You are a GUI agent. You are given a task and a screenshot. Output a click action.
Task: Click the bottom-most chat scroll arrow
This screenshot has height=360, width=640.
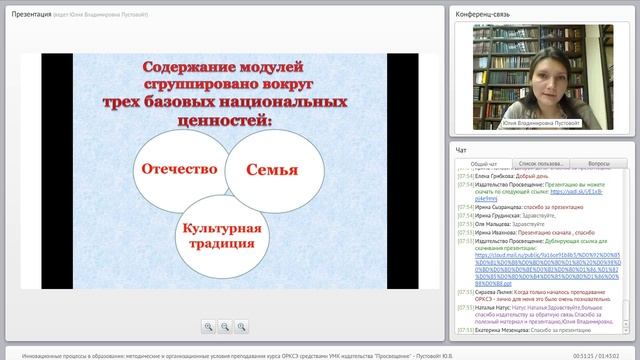pos(626,331)
